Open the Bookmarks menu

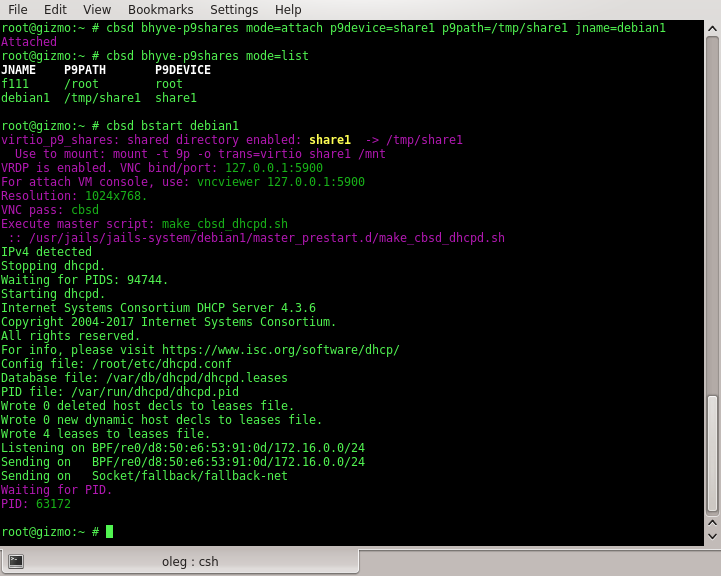[160, 9]
